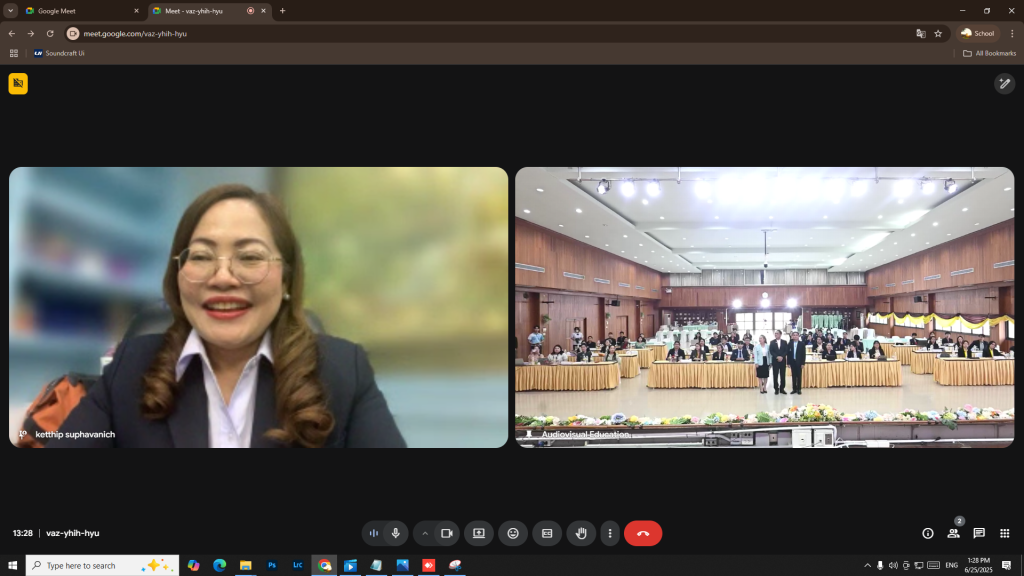Open the All Bookmarks folder
The width and height of the screenshot is (1024, 576).
click(990, 53)
